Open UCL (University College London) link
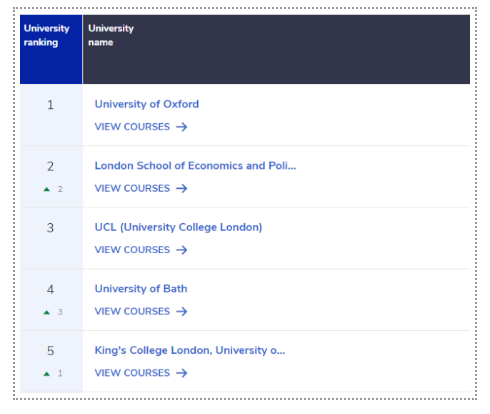Viewport: 490px width, 414px height. pos(178,227)
